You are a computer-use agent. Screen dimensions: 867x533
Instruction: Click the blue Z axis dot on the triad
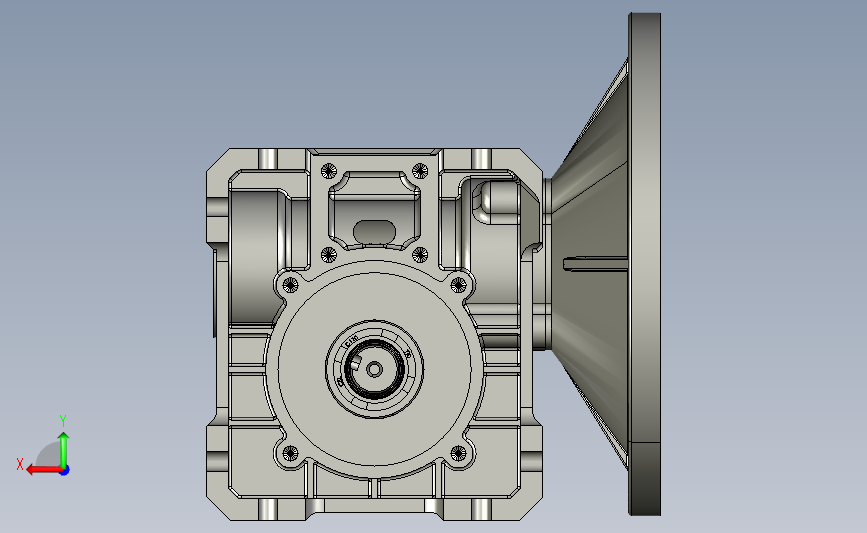pos(65,470)
